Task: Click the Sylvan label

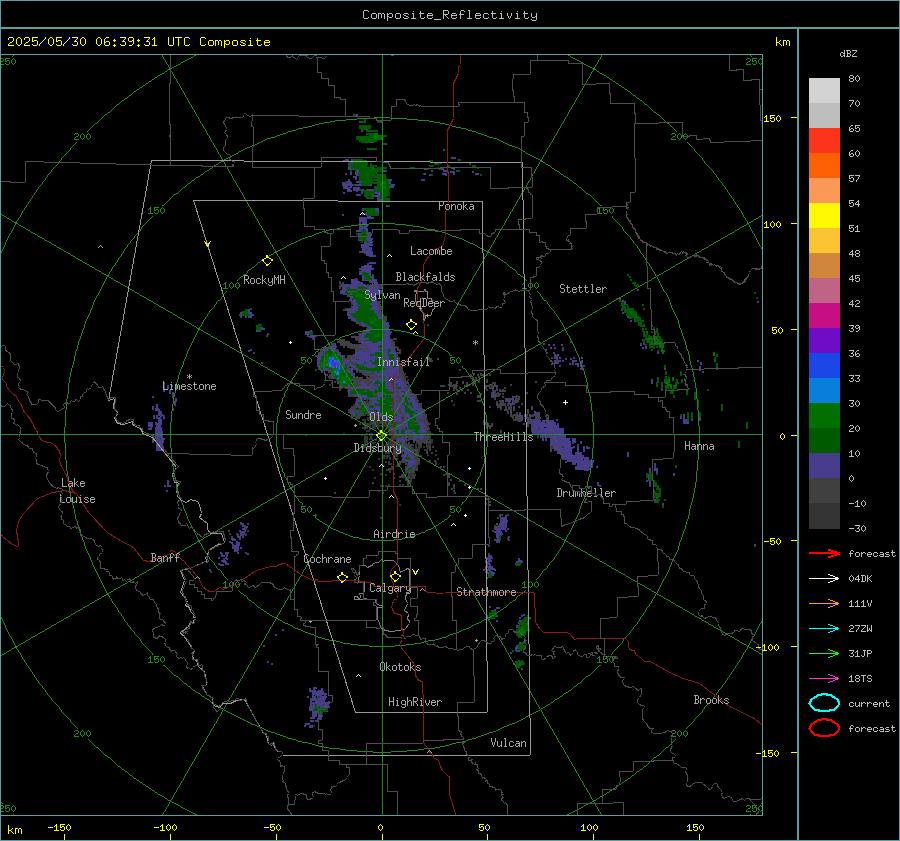Action: coord(382,296)
